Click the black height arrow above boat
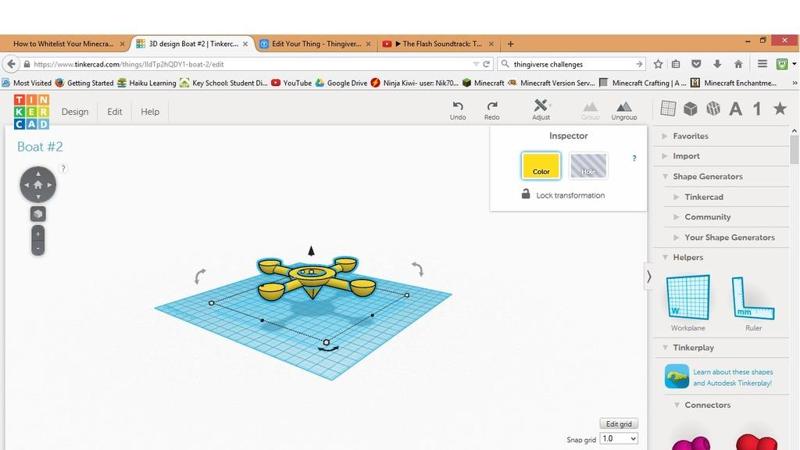The width and height of the screenshot is (800, 450). pyautogui.click(x=311, y=251)
